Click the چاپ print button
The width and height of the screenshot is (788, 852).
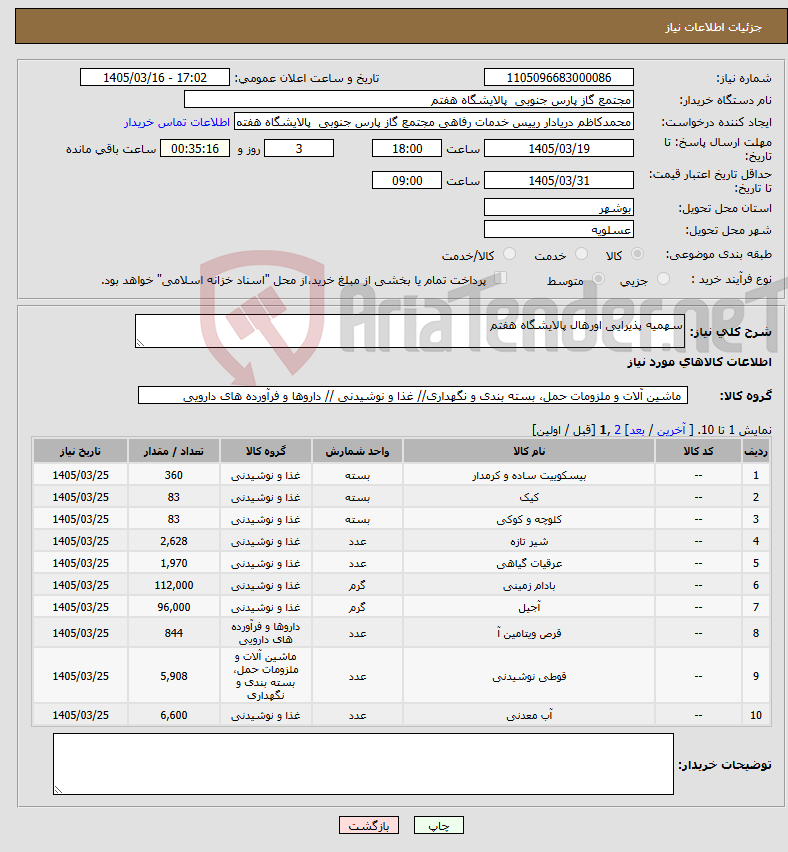coord(439,825)
